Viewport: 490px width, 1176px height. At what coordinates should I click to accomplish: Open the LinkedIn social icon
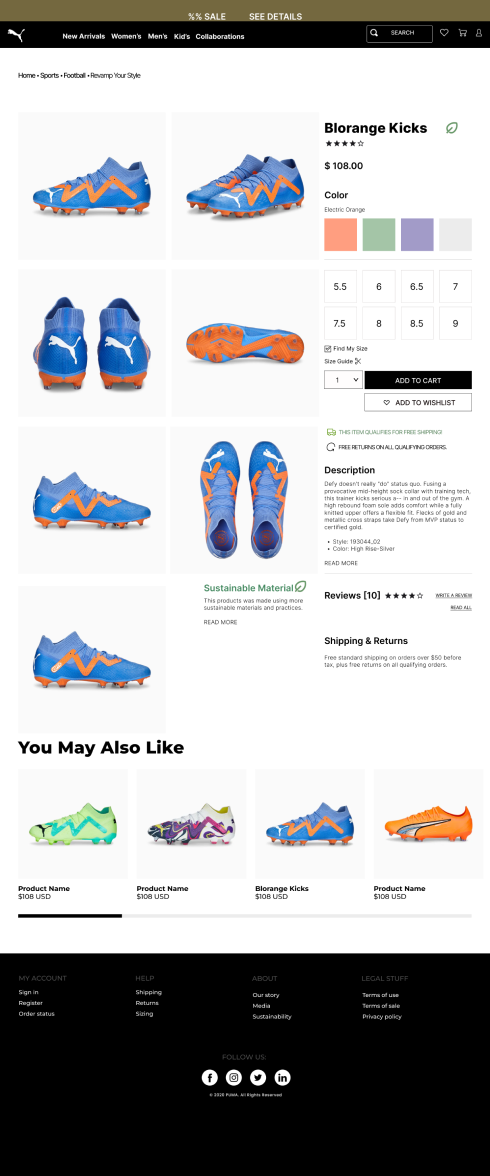tap(282, 1078)
